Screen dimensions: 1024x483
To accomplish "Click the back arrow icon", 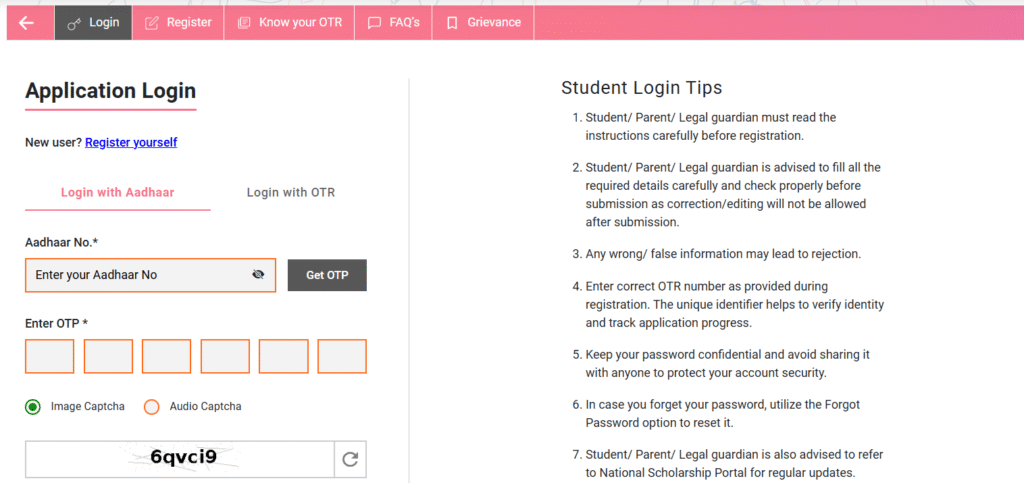I will 26,23.
